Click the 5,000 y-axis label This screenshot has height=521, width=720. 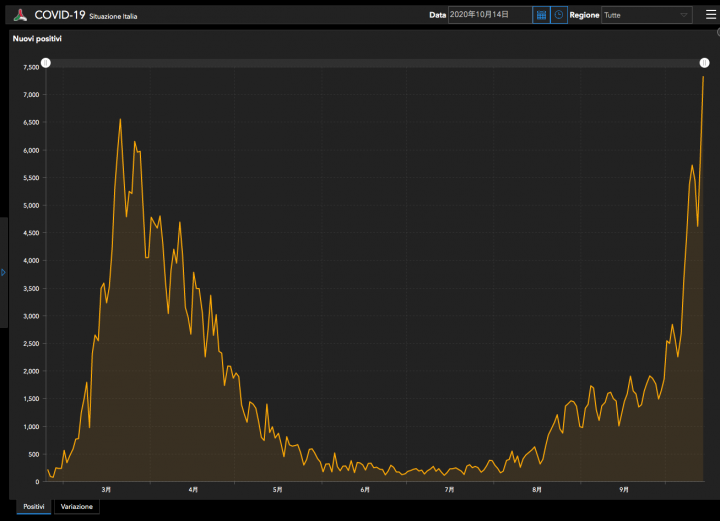pos(32,206)
